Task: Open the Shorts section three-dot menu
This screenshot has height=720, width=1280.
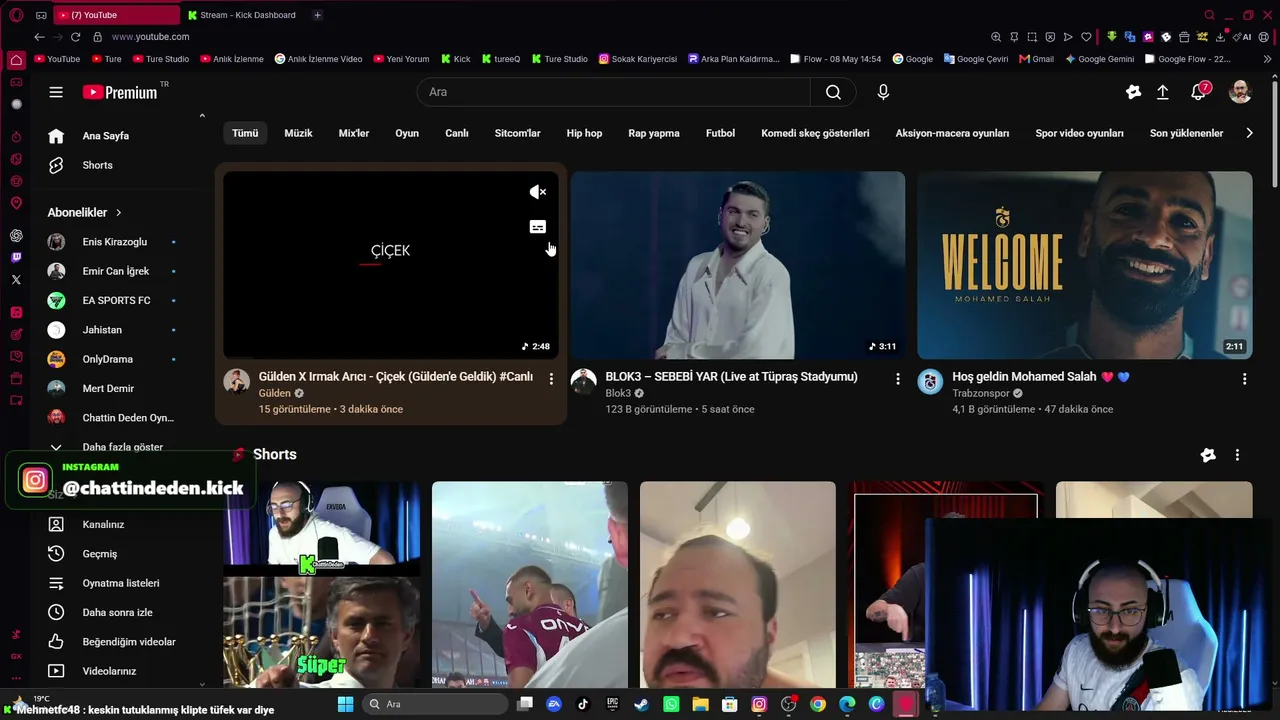Action: click(x=1237, y=455)
